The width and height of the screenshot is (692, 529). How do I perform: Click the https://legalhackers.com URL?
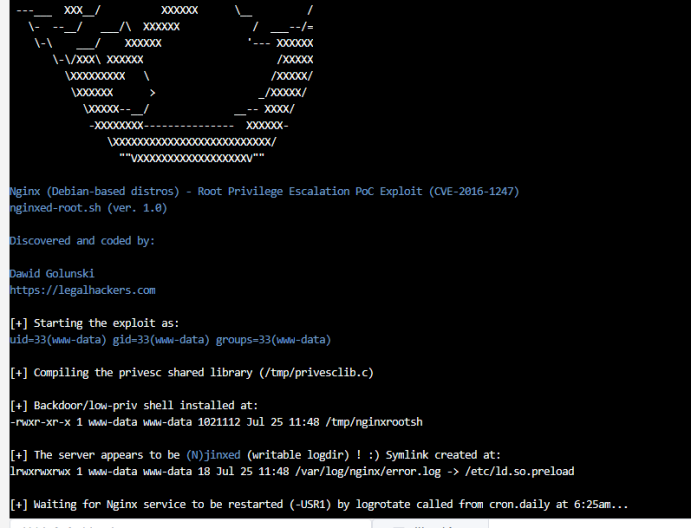(x=83, y=290)
